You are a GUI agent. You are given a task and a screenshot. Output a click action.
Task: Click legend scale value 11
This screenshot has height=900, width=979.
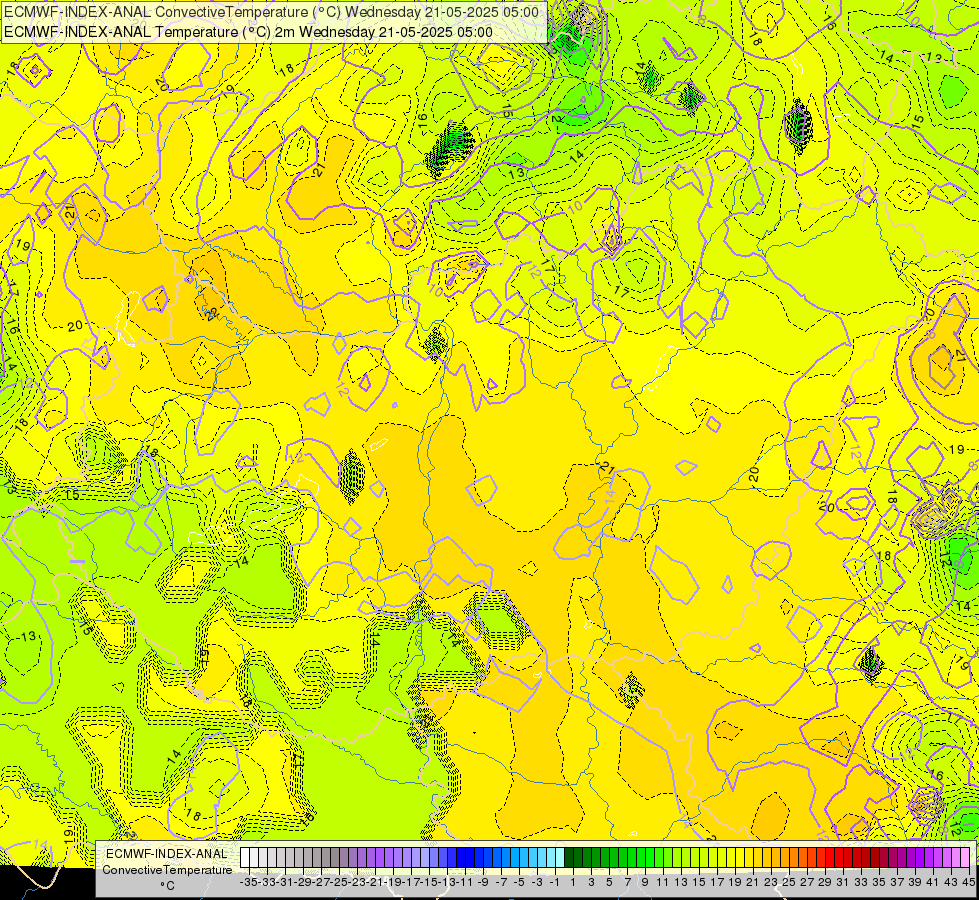click(x=663, y=882)
